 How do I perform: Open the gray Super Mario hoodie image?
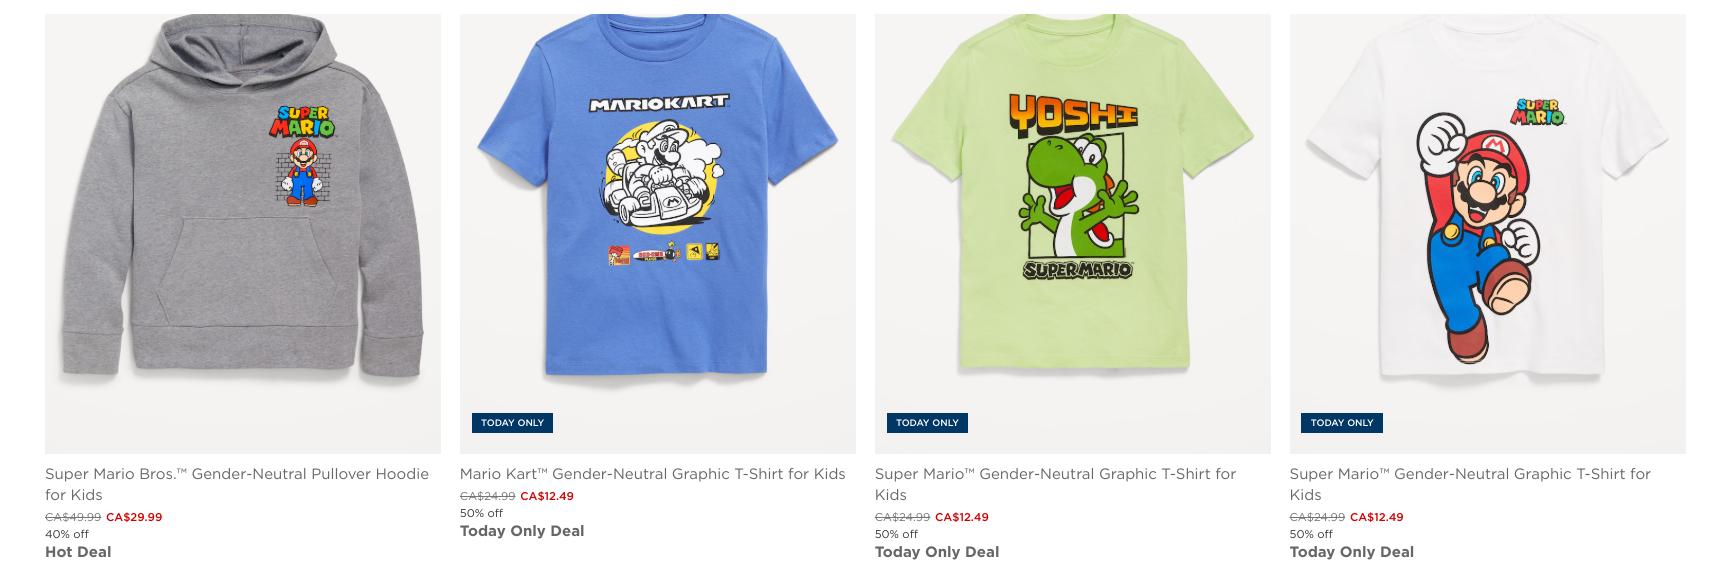(x=243, y=233)
